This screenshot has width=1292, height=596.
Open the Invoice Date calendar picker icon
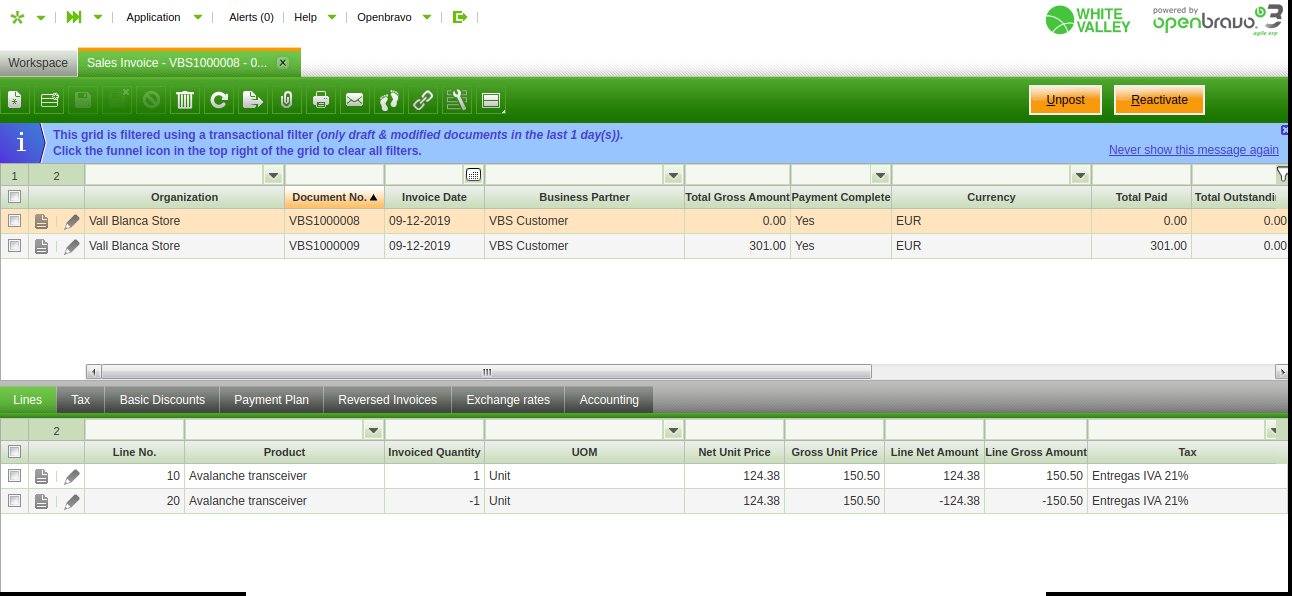474,175
